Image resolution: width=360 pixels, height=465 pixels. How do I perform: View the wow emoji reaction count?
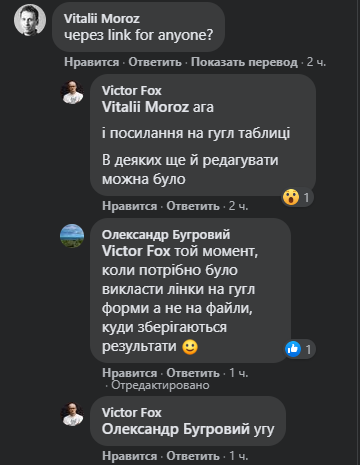click(x=297, y=197)
